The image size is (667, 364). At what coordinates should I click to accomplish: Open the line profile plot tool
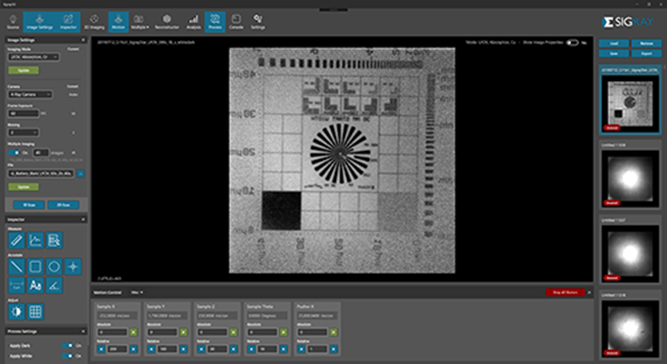(35, 240)
